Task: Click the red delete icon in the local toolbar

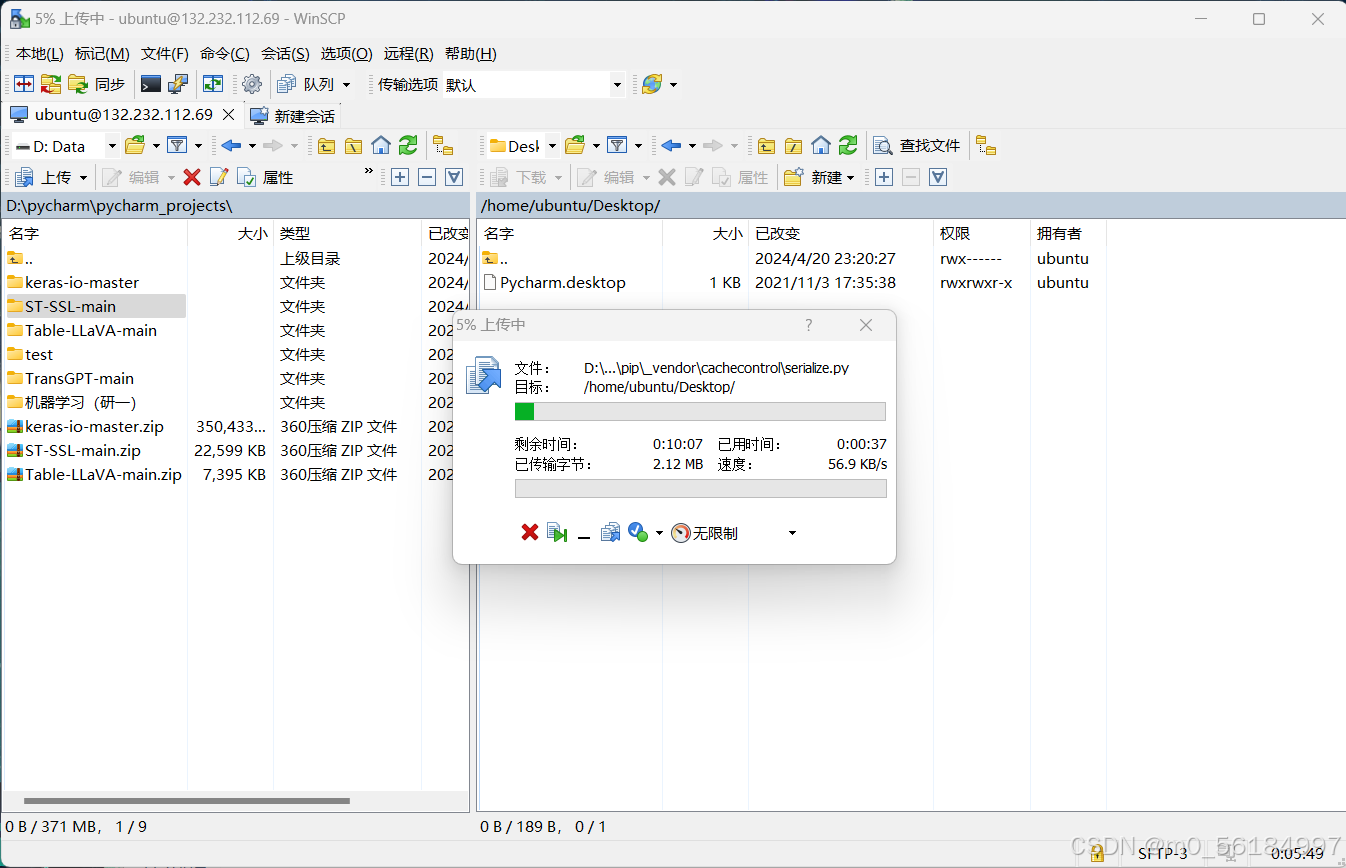Action: click(x=192, y=177)
